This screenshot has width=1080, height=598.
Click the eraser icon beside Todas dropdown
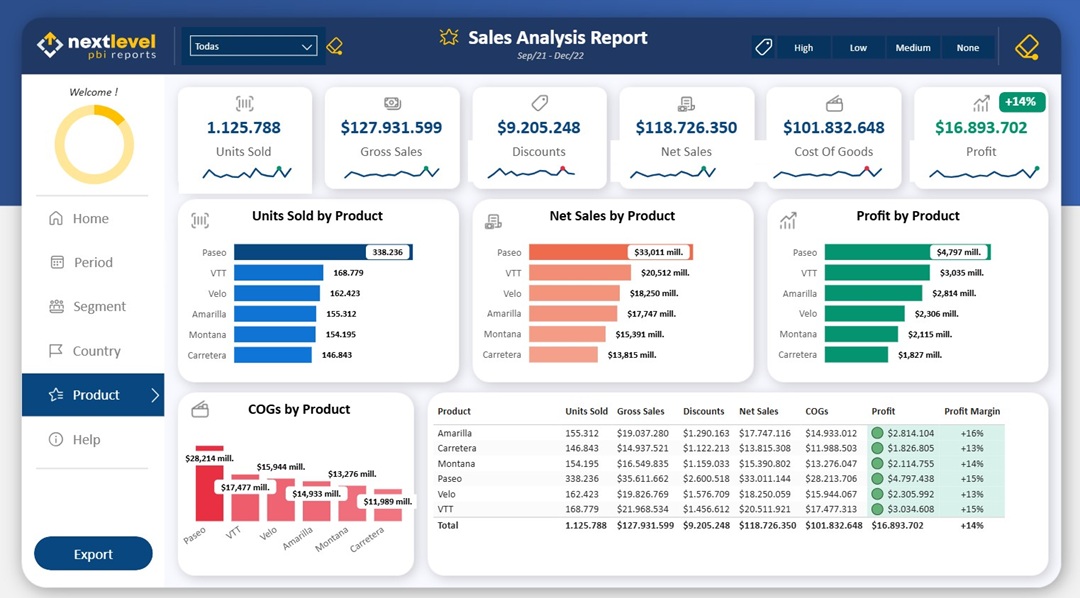tap(335, 46)
